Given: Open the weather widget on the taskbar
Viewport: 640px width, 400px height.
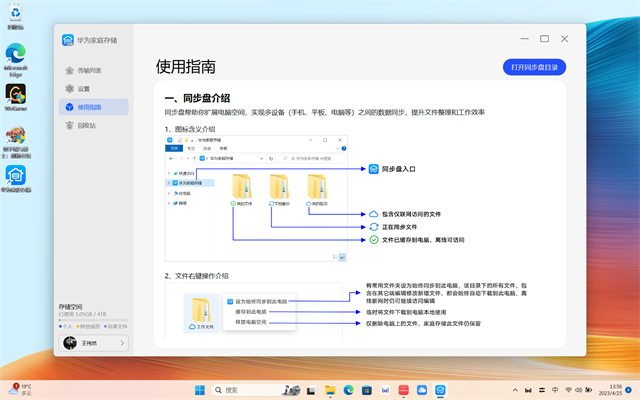Looking at the screenshot, I should tap(20, 390).
